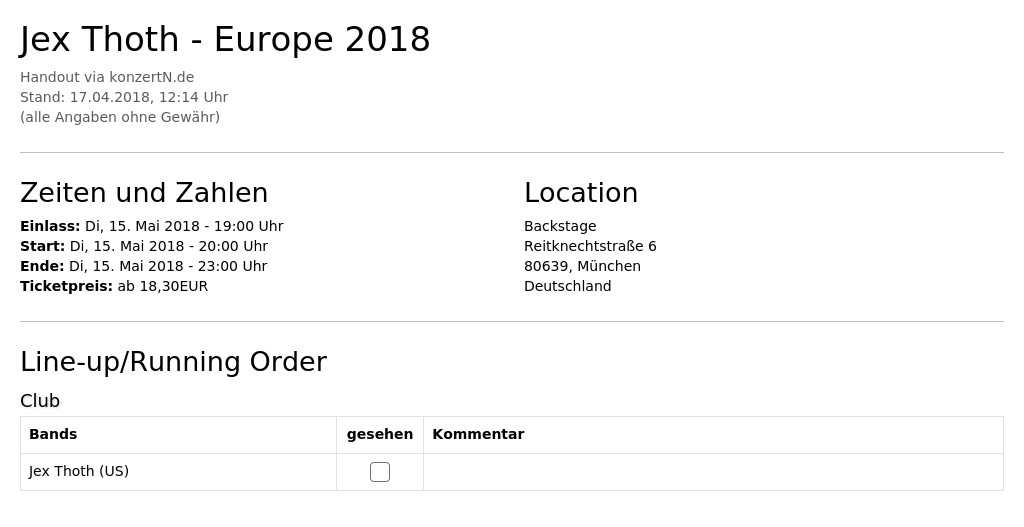This screenshot has height=527, width=1024.
Task: Click the Club stage label
Action: [40, 400]
